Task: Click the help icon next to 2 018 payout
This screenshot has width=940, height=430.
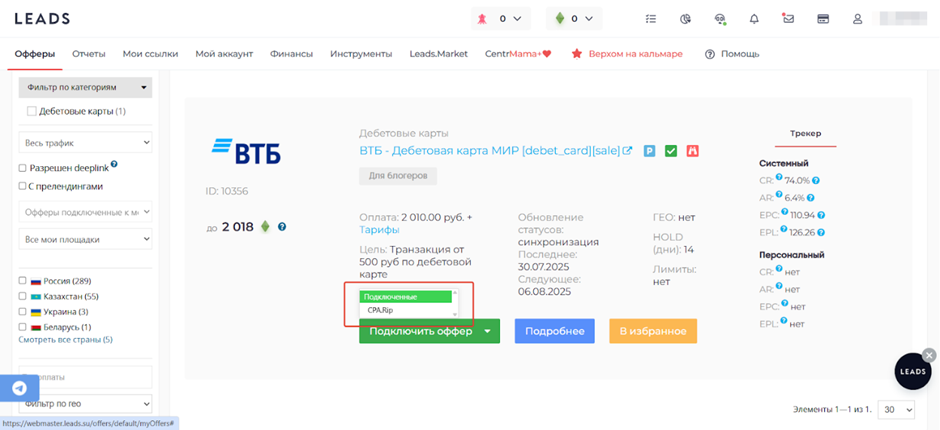Action: [x=282, y=227]
